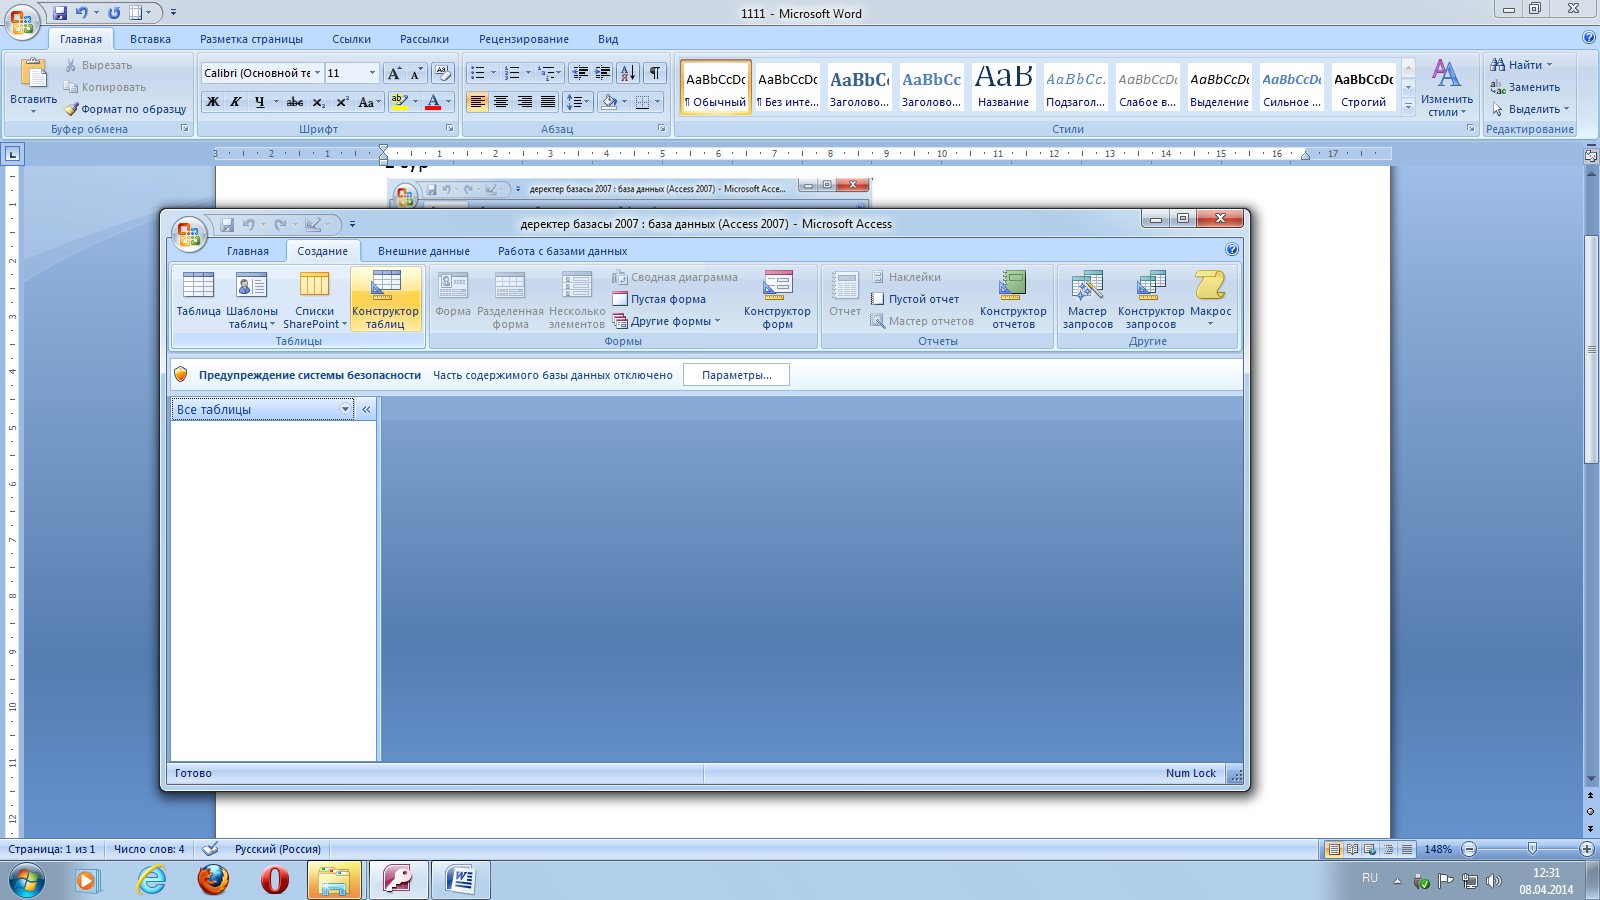Select the Строгий style
Image resolution: width=1600 pixels, height=900 pixels.
[x=1363, y=87]
